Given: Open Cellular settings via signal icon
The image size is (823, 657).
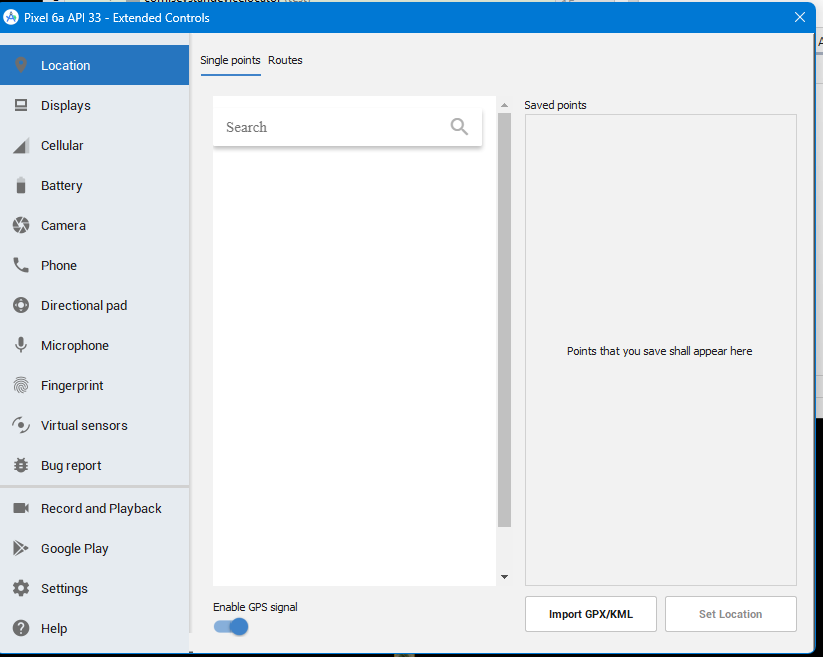Looking at the screenshot, I should point(21,146).
